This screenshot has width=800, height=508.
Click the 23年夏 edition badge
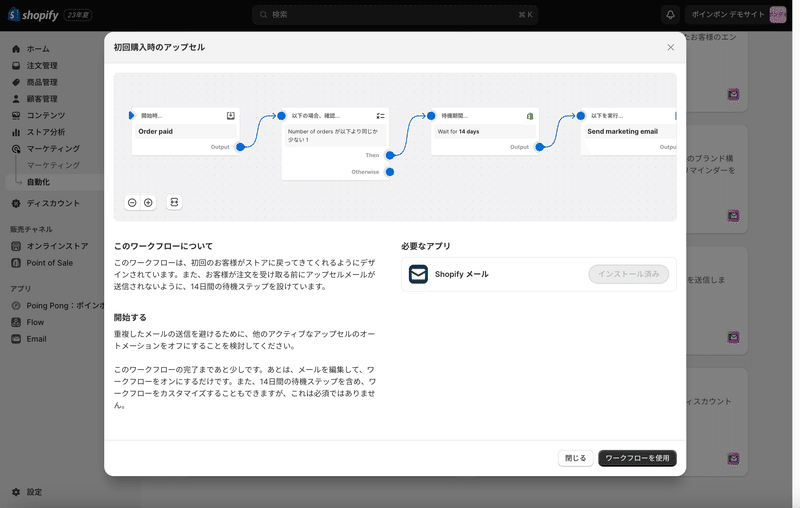pos(78,15)
